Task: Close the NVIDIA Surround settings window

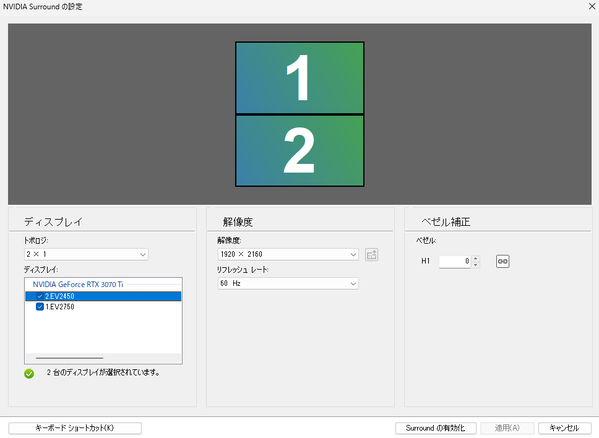Action: [x=592, y=6]
